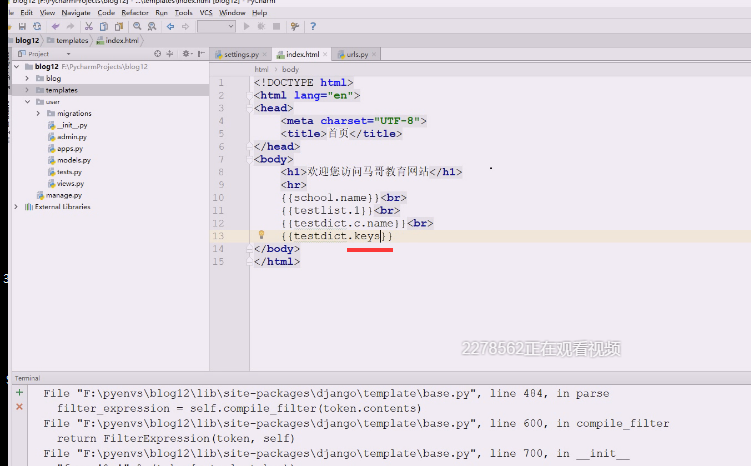Close the settings.py tab

[264, 54]
